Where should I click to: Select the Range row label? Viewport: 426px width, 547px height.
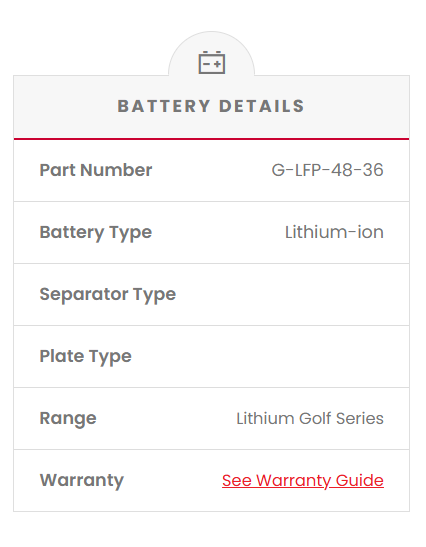click(x=68, y=419)
